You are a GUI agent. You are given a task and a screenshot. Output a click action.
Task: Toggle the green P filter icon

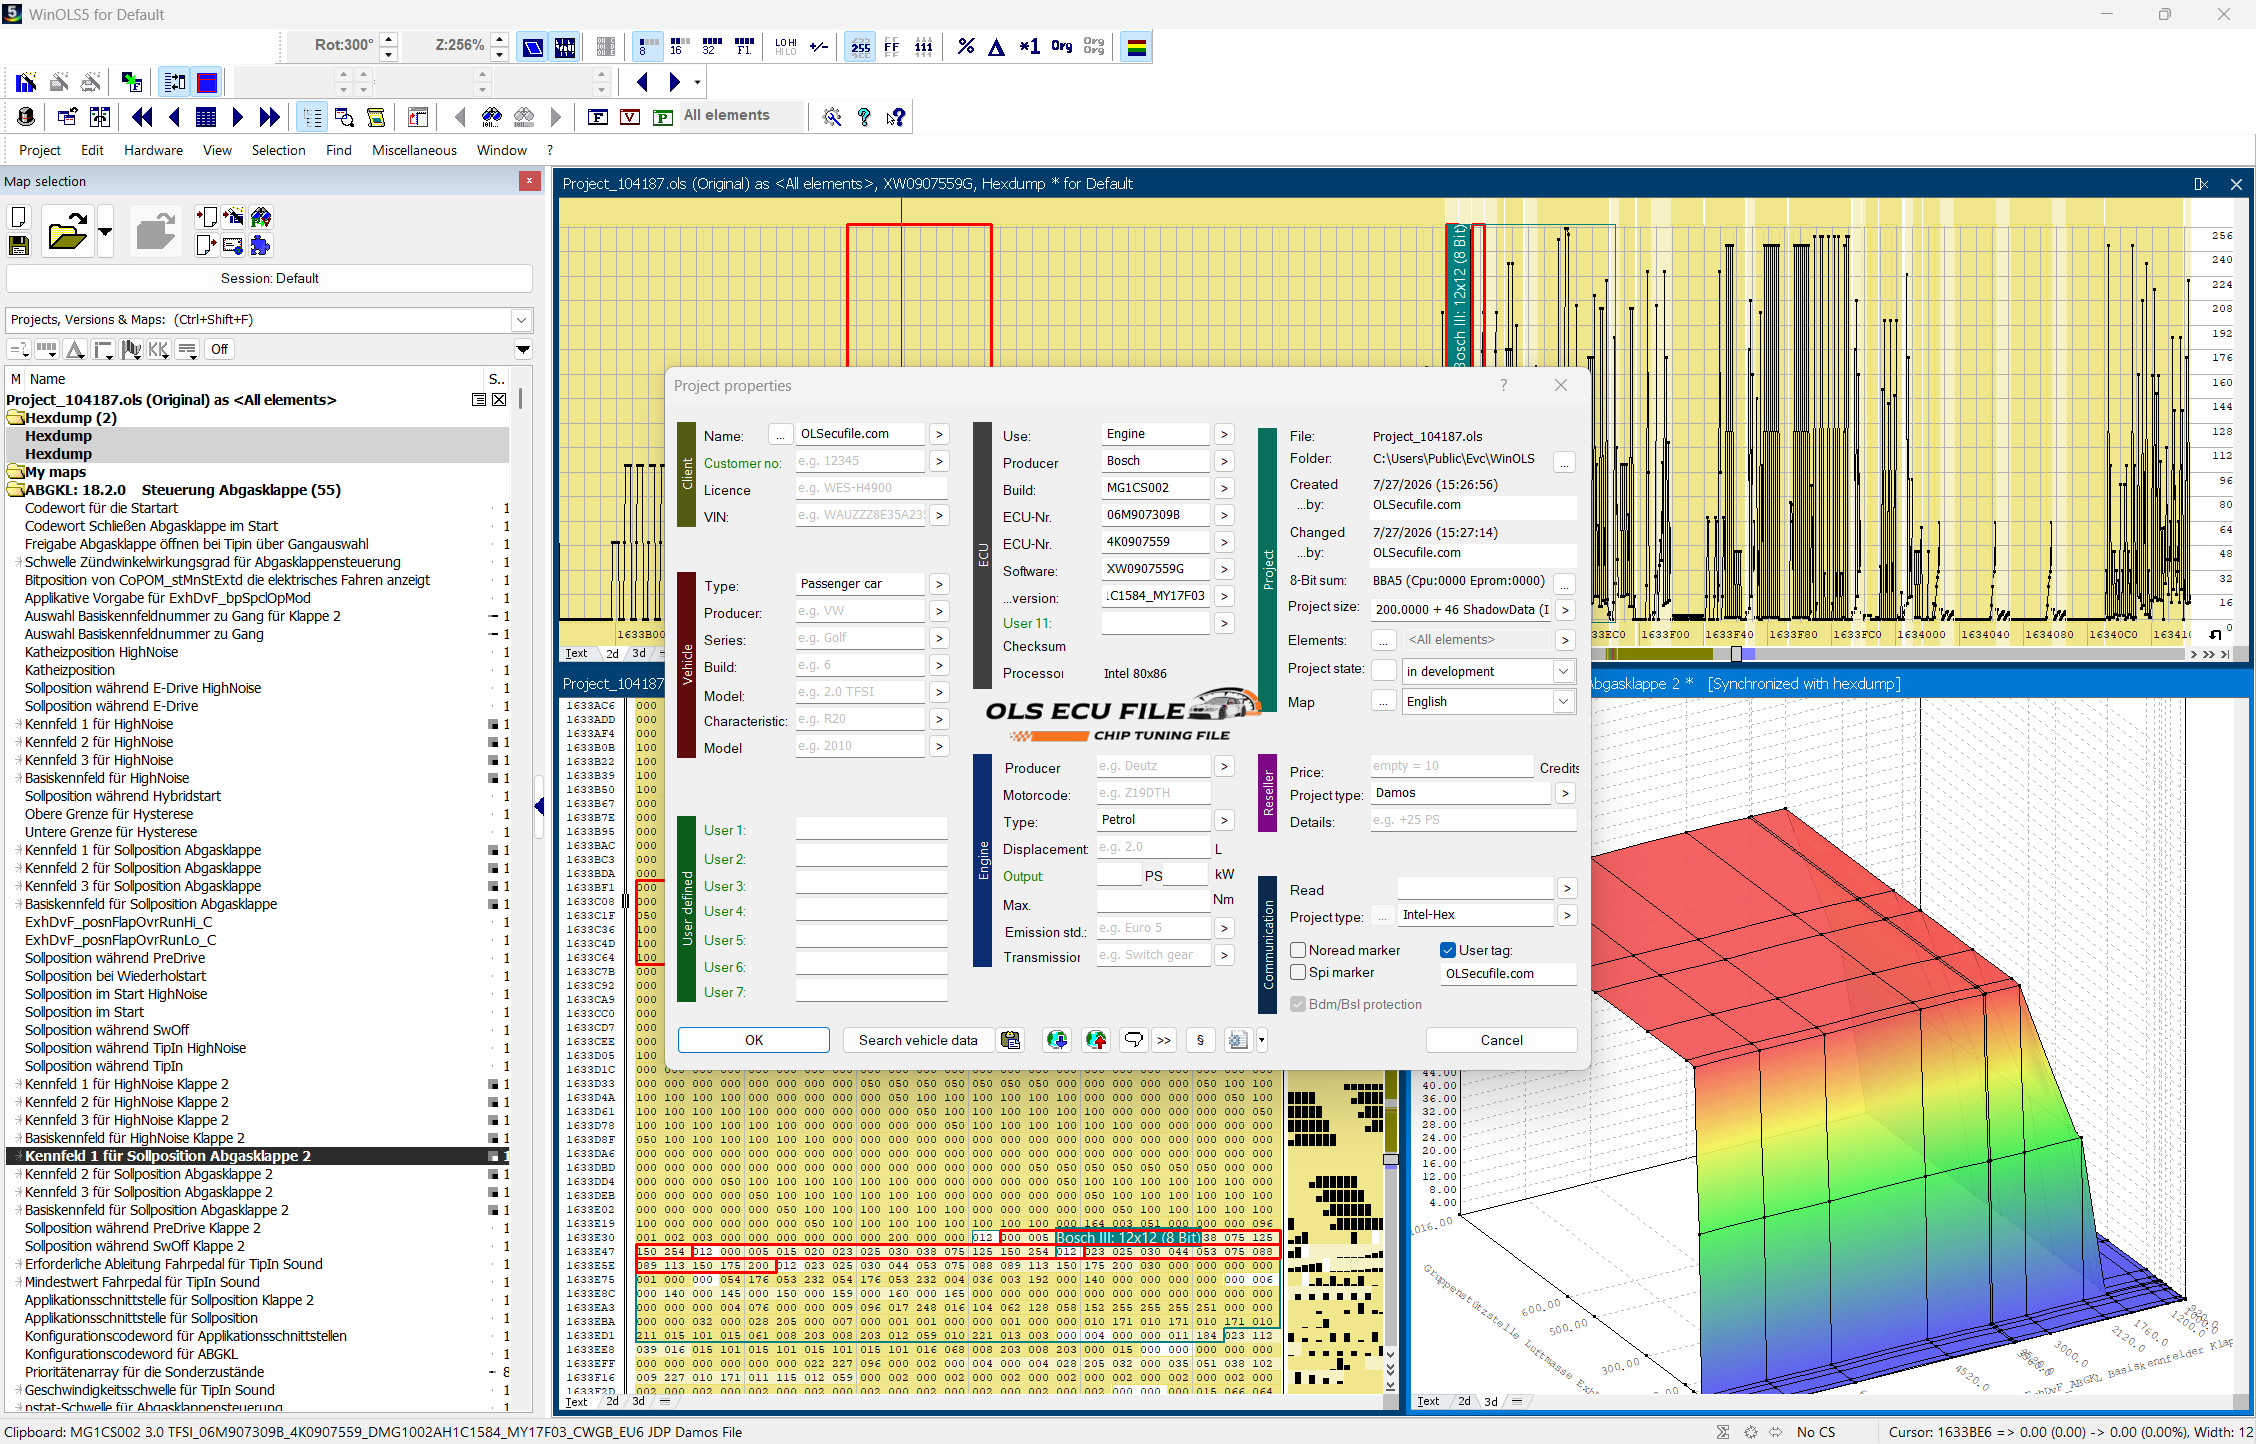click(x=662, y=117)
